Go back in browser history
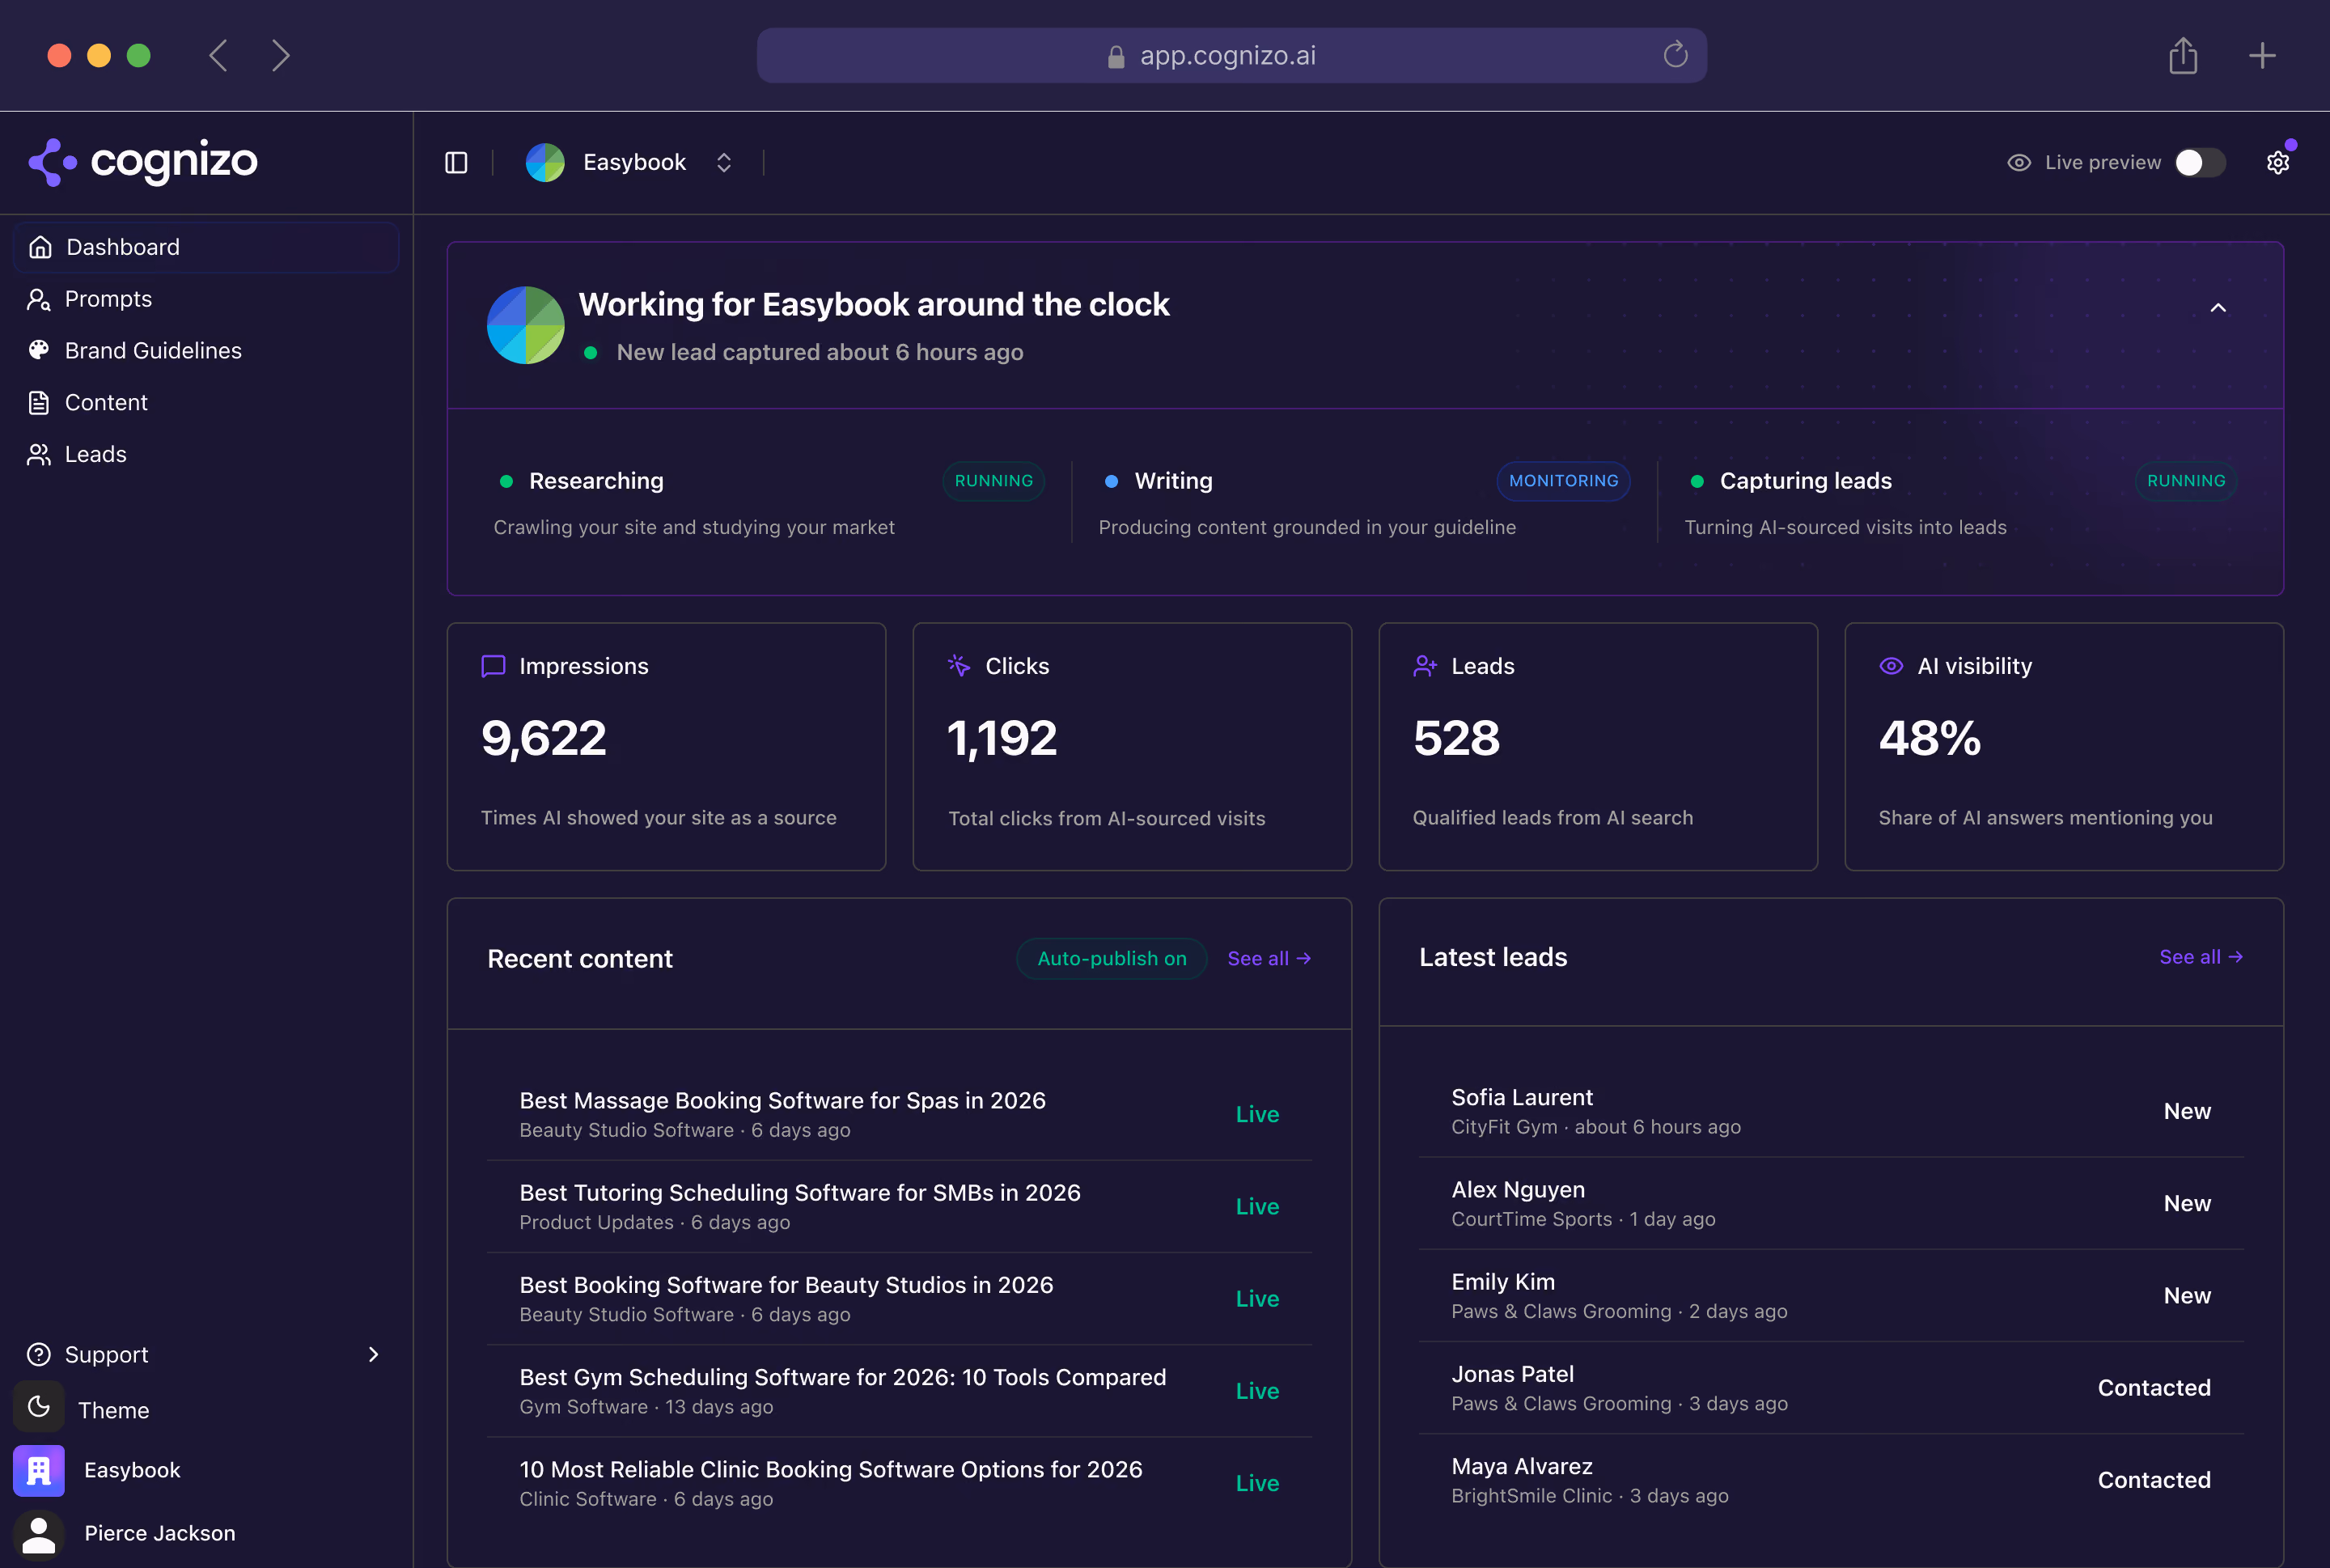Screen dimensions: 2330x1568 (218, 55)
